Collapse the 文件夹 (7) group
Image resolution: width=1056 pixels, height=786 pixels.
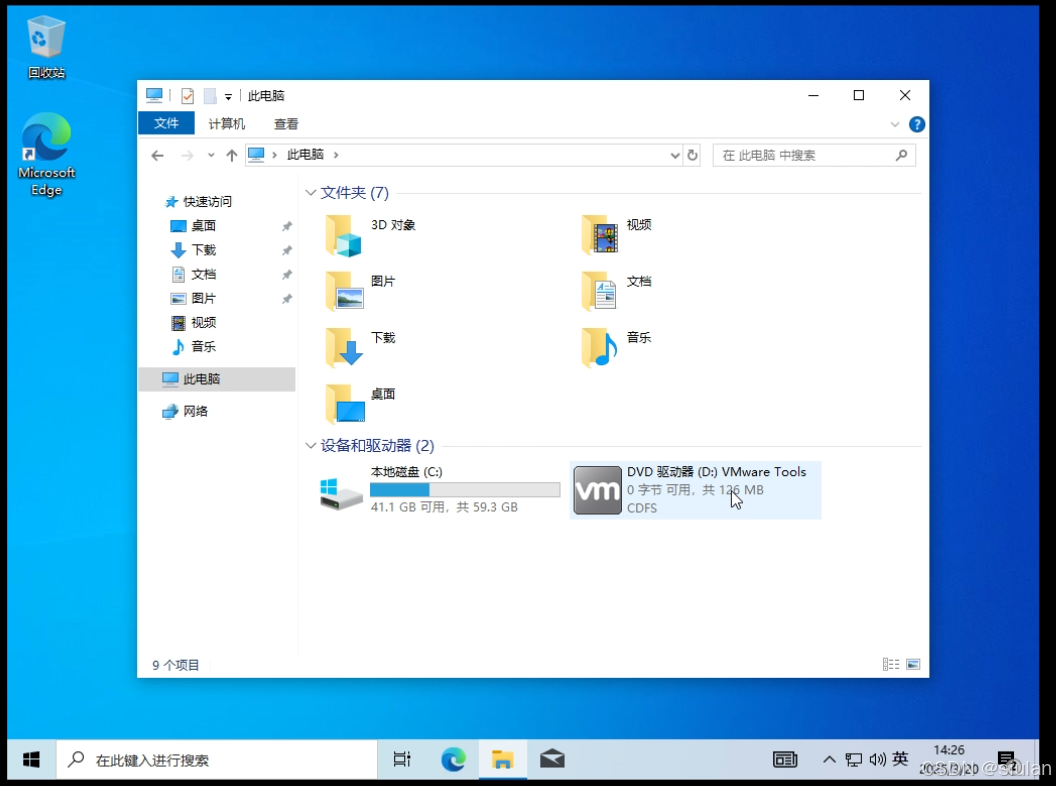pyautogui.click(x=310, y=193)
